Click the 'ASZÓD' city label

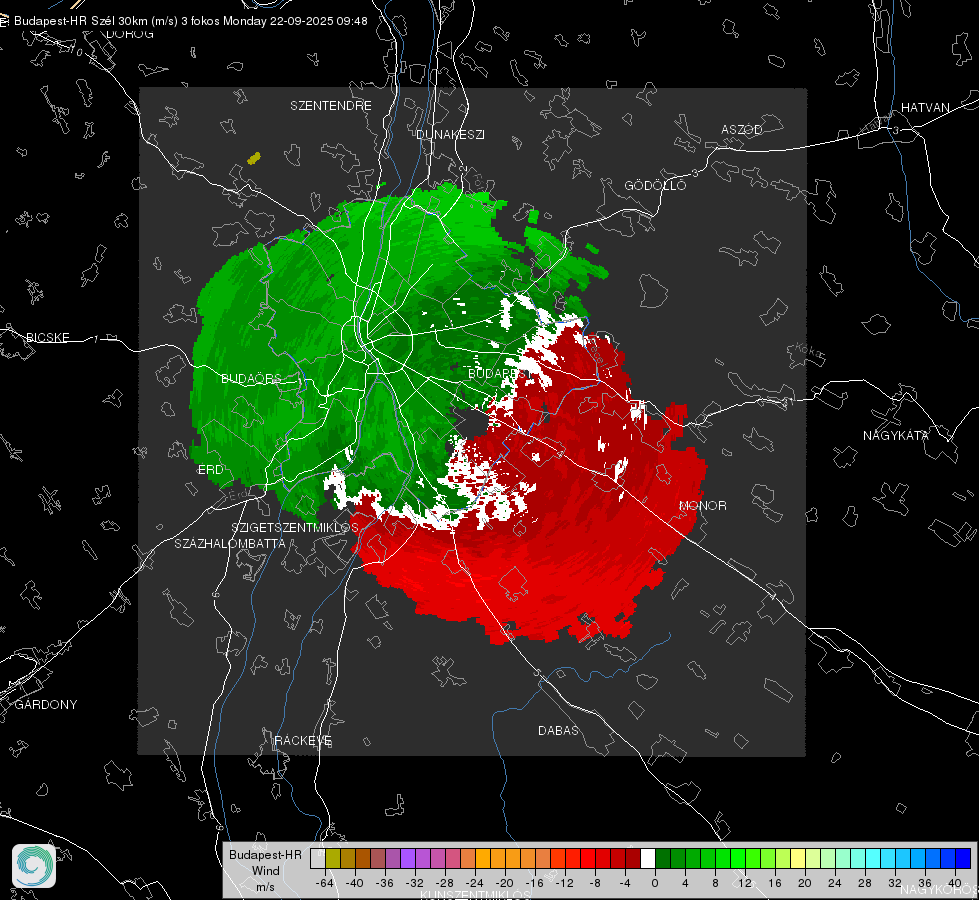742,129
